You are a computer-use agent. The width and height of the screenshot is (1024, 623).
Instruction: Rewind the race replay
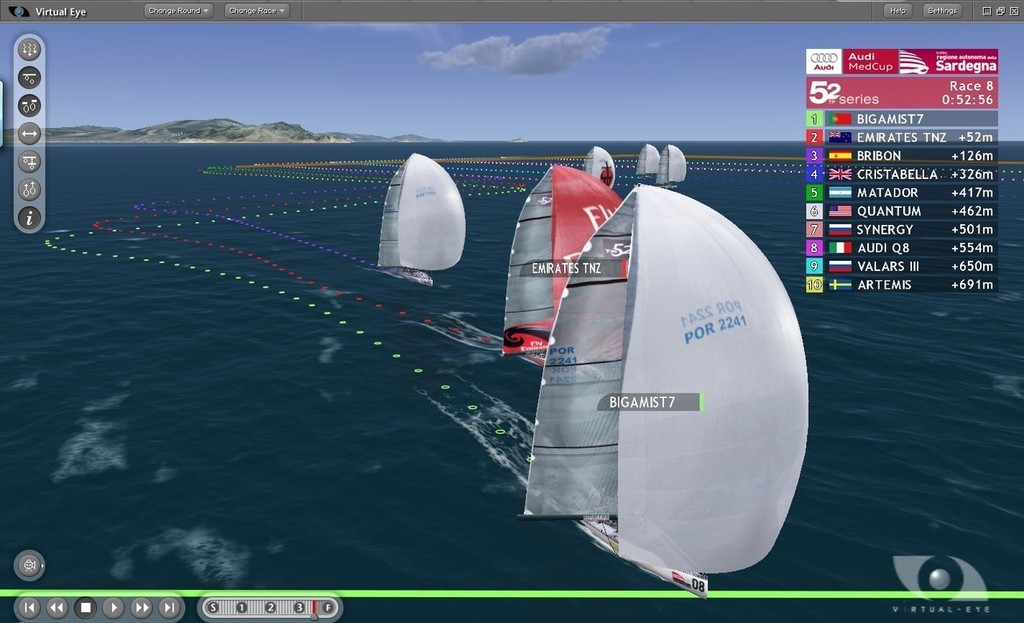point(57,608)
